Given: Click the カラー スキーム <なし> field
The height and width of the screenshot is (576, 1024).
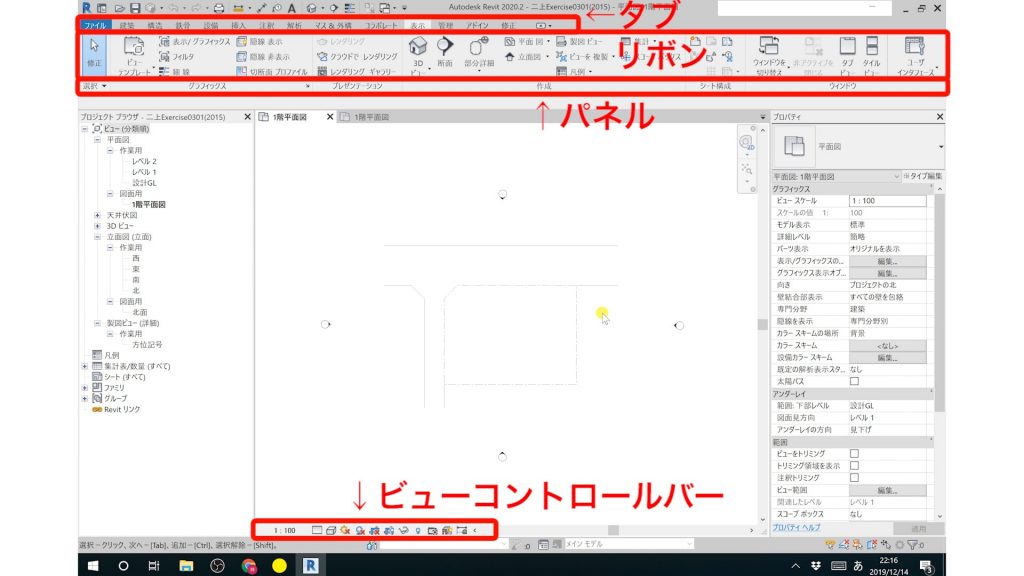Looking at the screenshot, I should [889, 346].
